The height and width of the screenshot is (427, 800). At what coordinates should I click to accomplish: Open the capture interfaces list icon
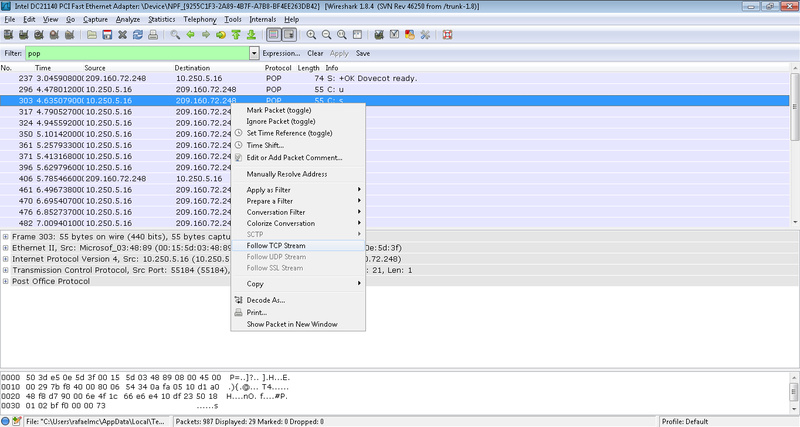point(8,35)
